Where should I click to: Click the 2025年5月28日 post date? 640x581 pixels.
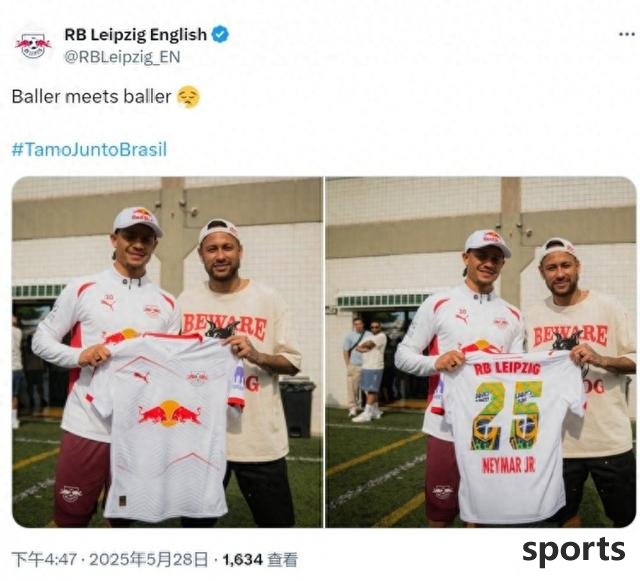[149, 559]
